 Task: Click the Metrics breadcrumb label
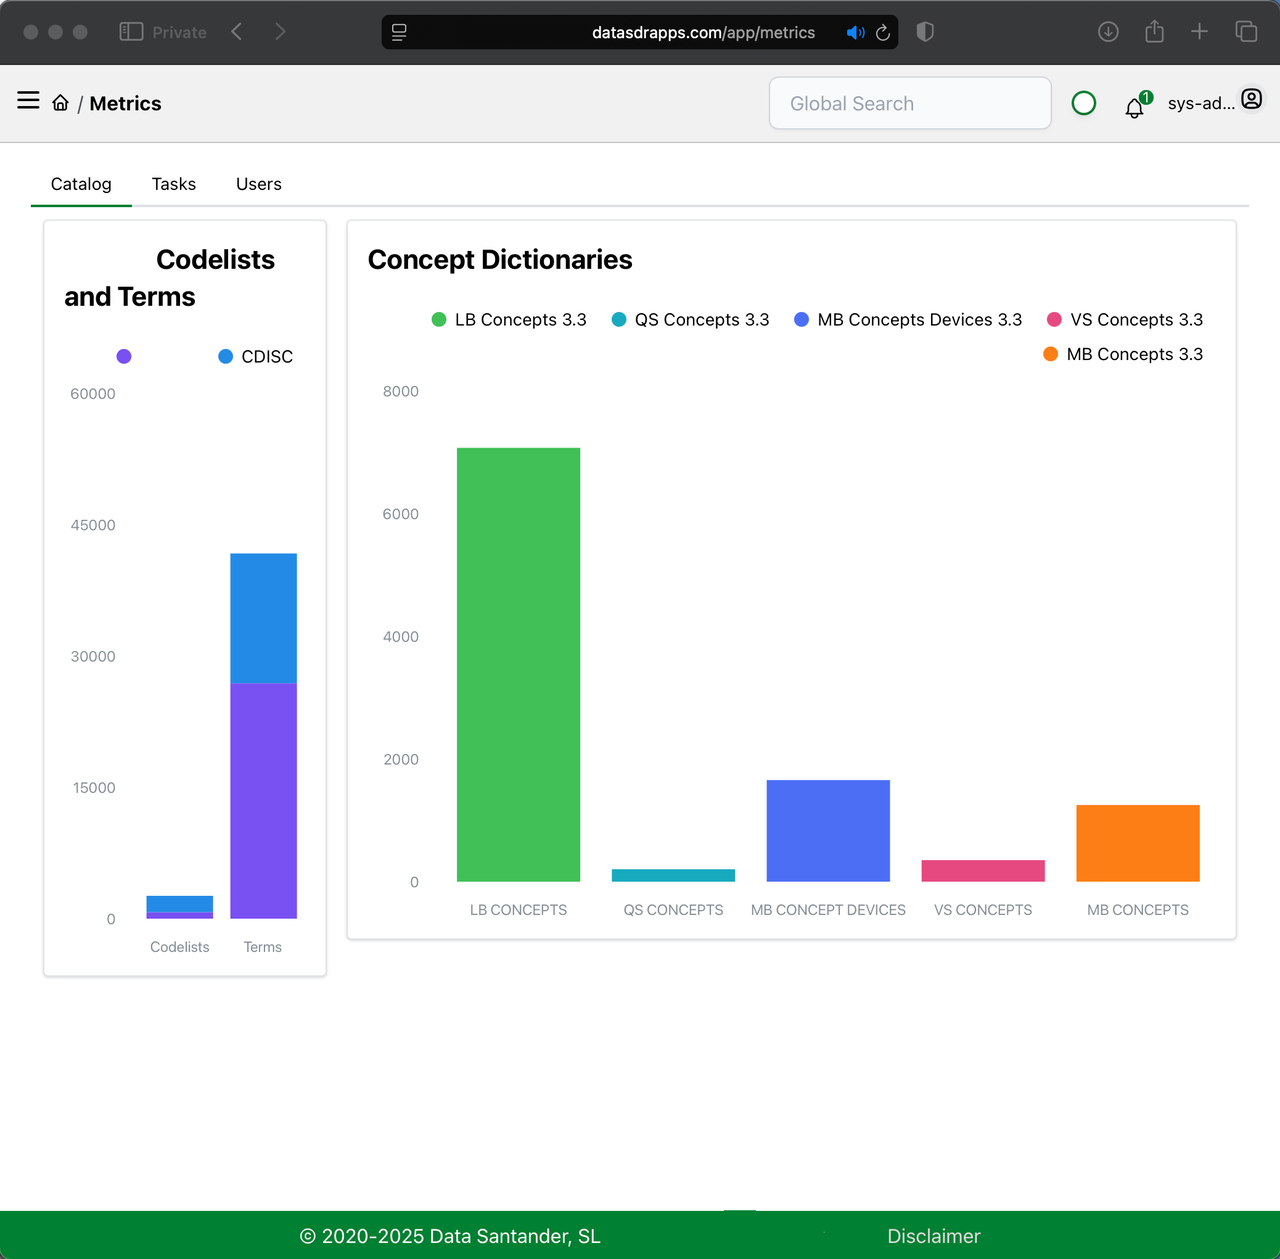(x=125, y=103)
